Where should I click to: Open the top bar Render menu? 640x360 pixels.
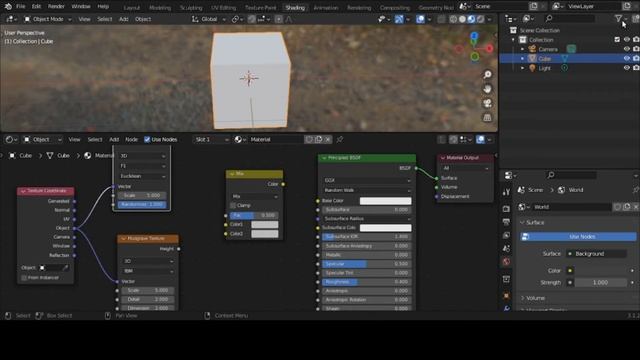(x=56, y=7)
